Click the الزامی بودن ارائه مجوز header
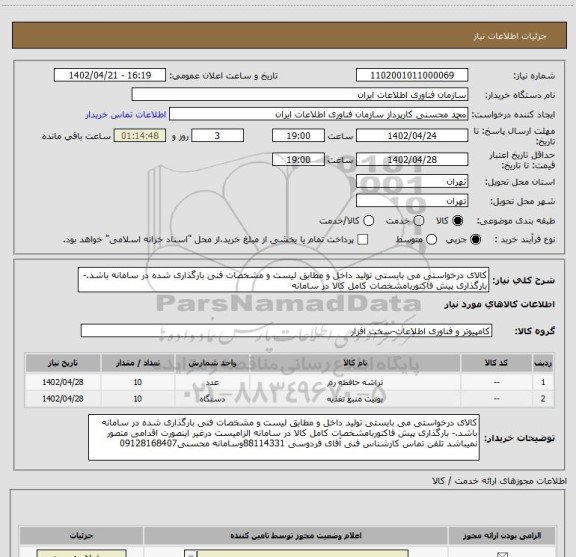576x557 pixels. pos(502,536)
